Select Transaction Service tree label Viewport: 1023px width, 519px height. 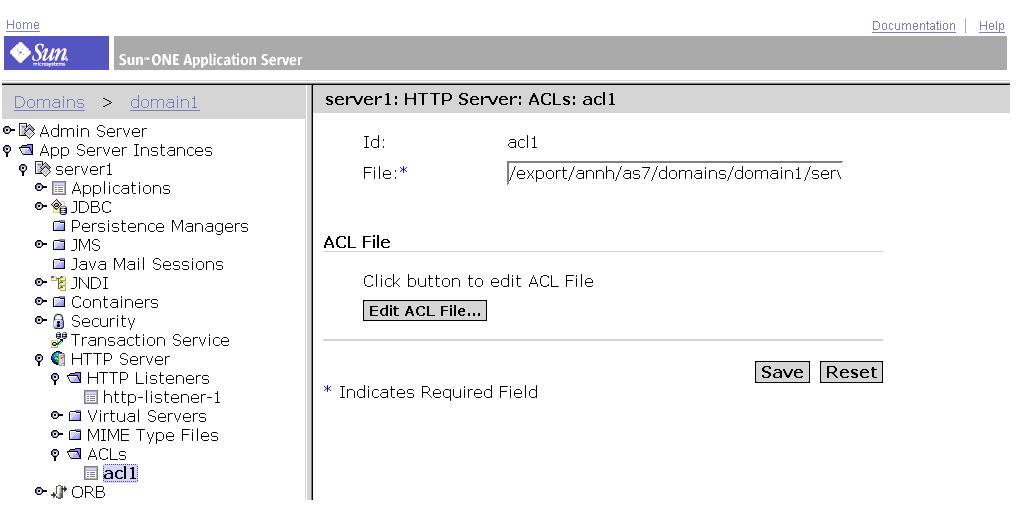tap(150, 340)
